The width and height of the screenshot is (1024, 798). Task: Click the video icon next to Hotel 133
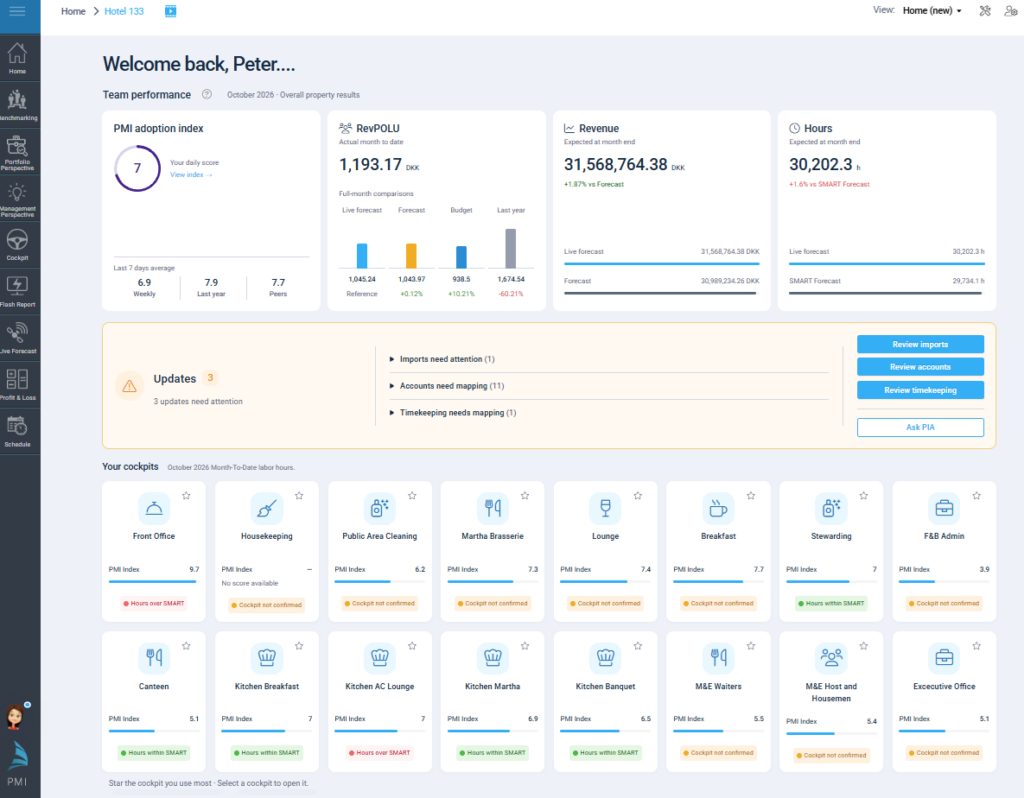pyautogui.click(x=170, y=11)
